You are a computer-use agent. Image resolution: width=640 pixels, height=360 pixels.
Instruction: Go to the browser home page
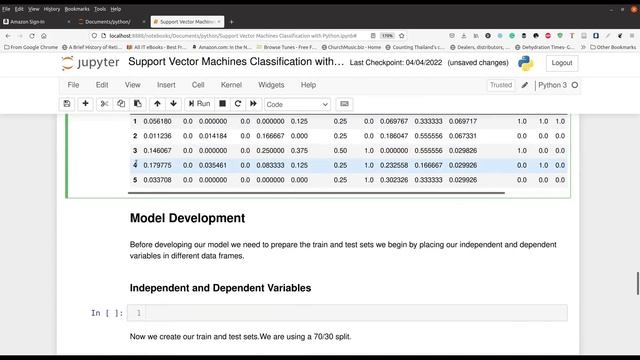(x=44, y=36)
